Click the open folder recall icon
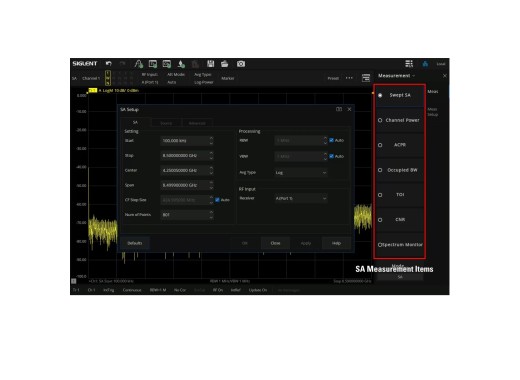520x380 pixels. [x=225, y=63]
